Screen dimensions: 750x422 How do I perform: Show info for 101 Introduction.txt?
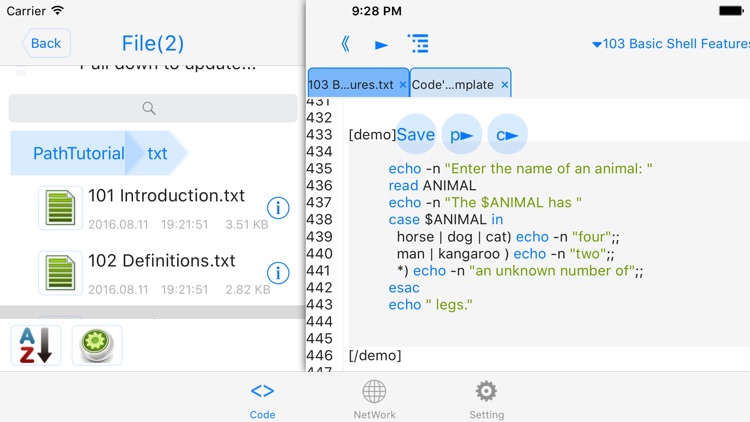278,208
